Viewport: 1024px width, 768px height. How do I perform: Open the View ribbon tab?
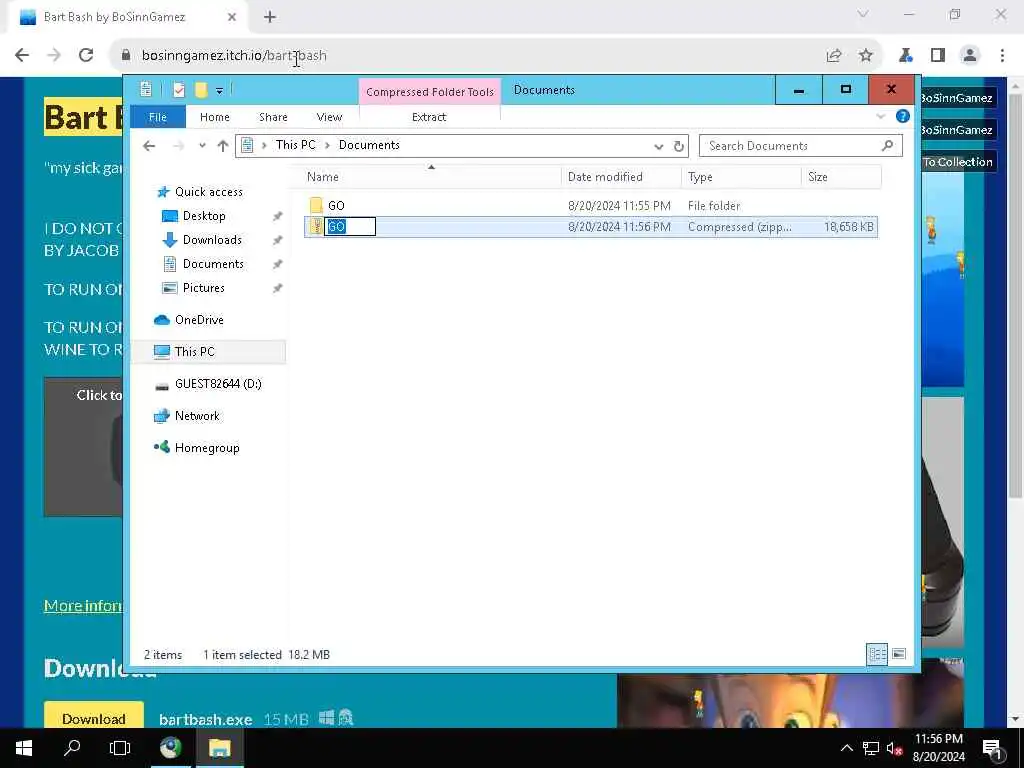(x=329, y=117)
